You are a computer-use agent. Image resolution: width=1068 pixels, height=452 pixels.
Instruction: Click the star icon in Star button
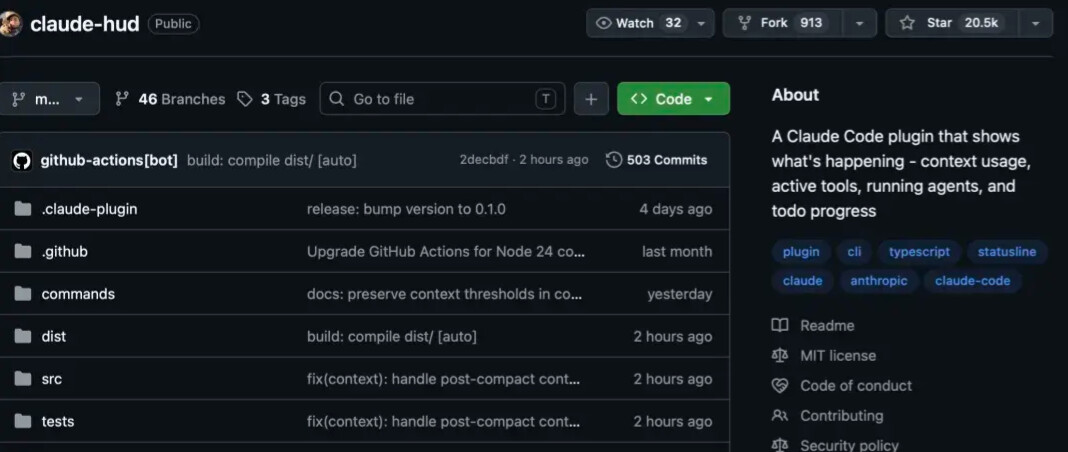(907, 23)
